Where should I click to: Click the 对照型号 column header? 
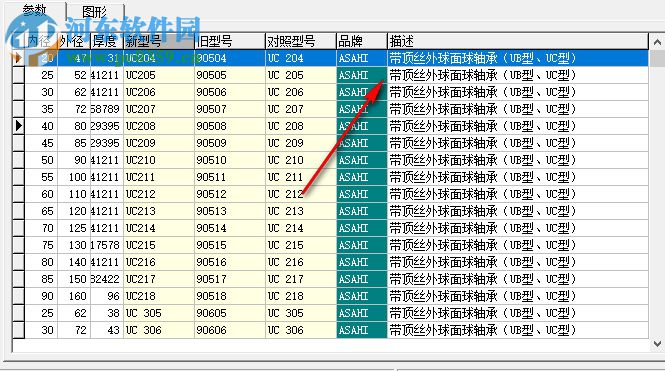[301, 41]
